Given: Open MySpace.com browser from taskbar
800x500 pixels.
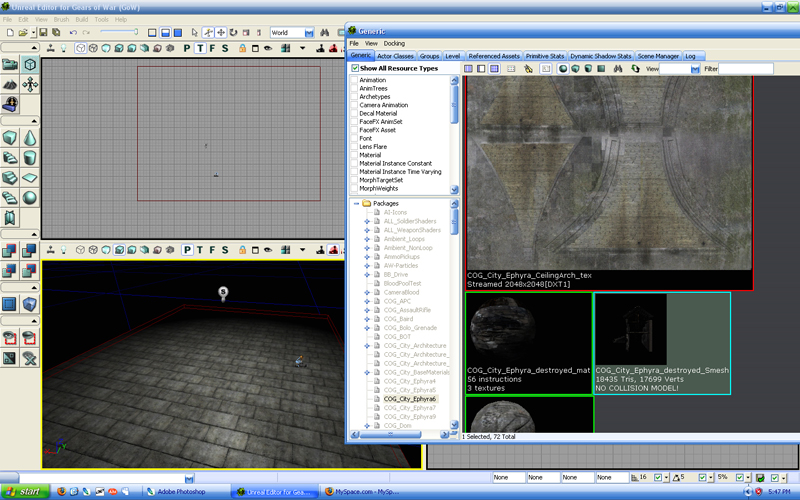Looking at the screenshot, I should click(x=363, y=492).
